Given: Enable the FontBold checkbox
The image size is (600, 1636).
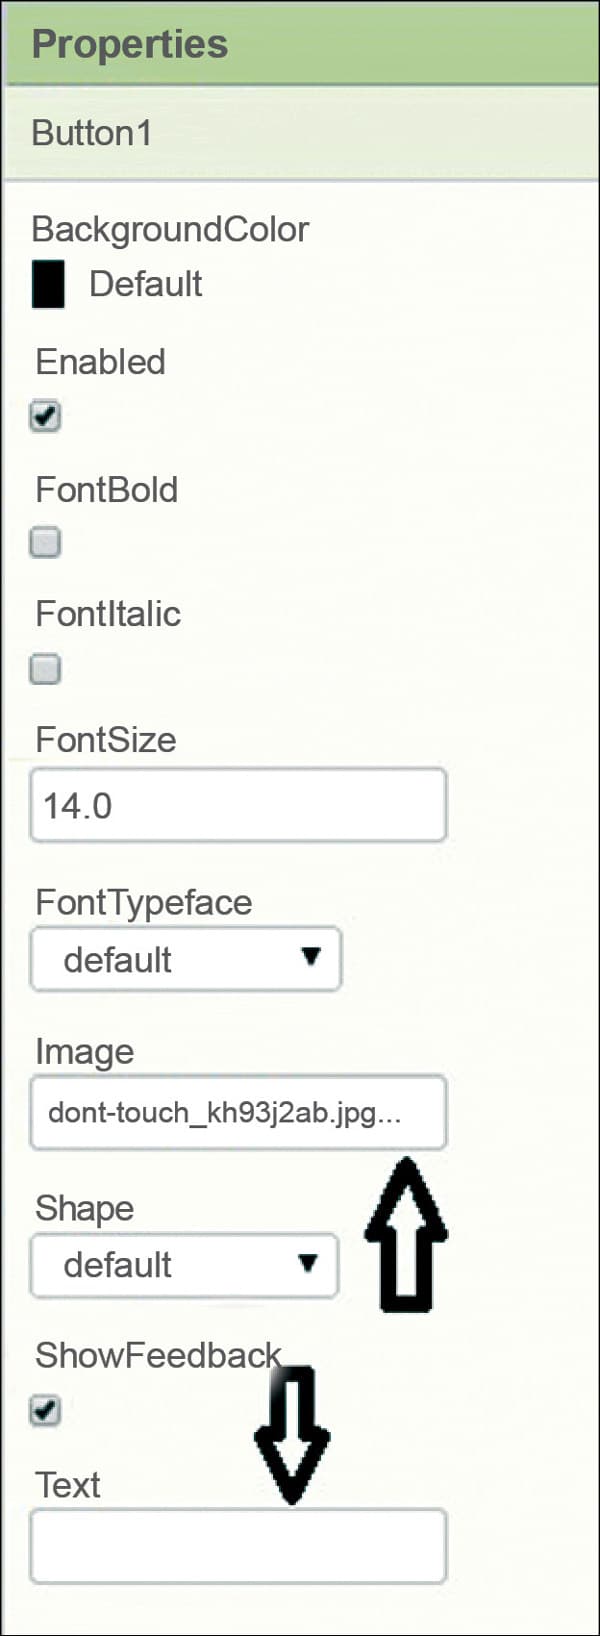Looking at the screenshot, I should pos(45,543).
